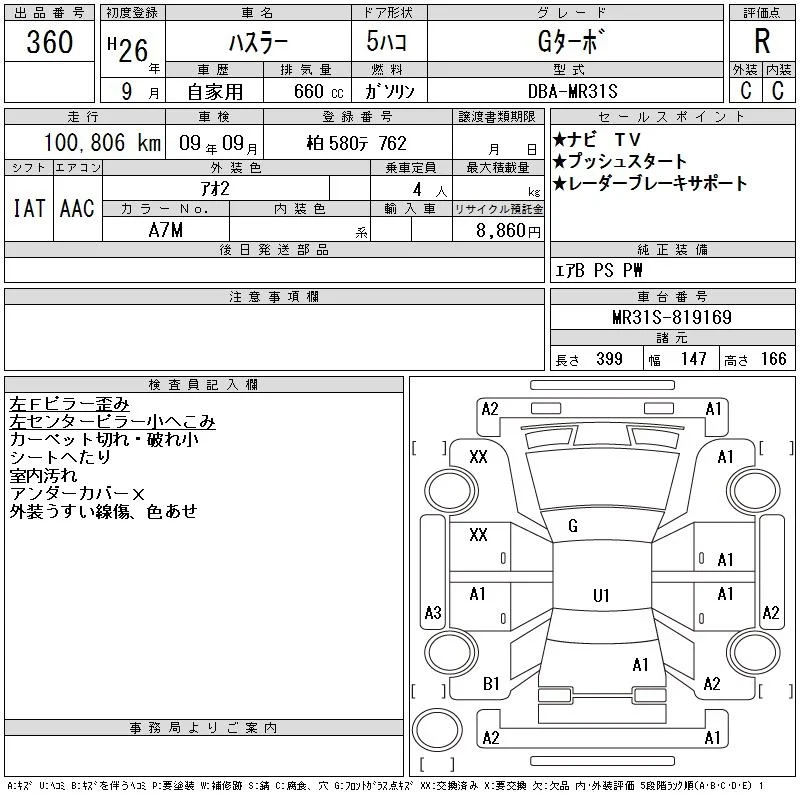Click the front right wheel circle
The height and width of the screenshot is (800, 800).
[753, 491]
